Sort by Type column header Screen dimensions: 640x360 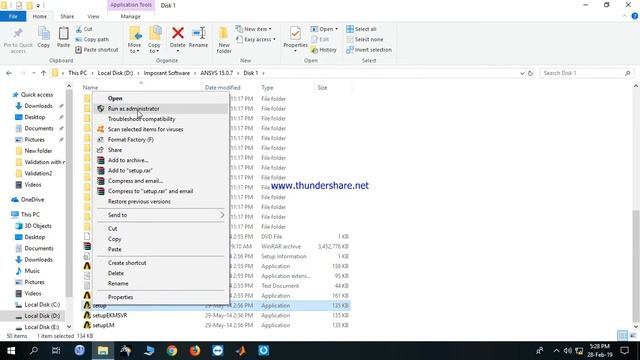(267, 87)
